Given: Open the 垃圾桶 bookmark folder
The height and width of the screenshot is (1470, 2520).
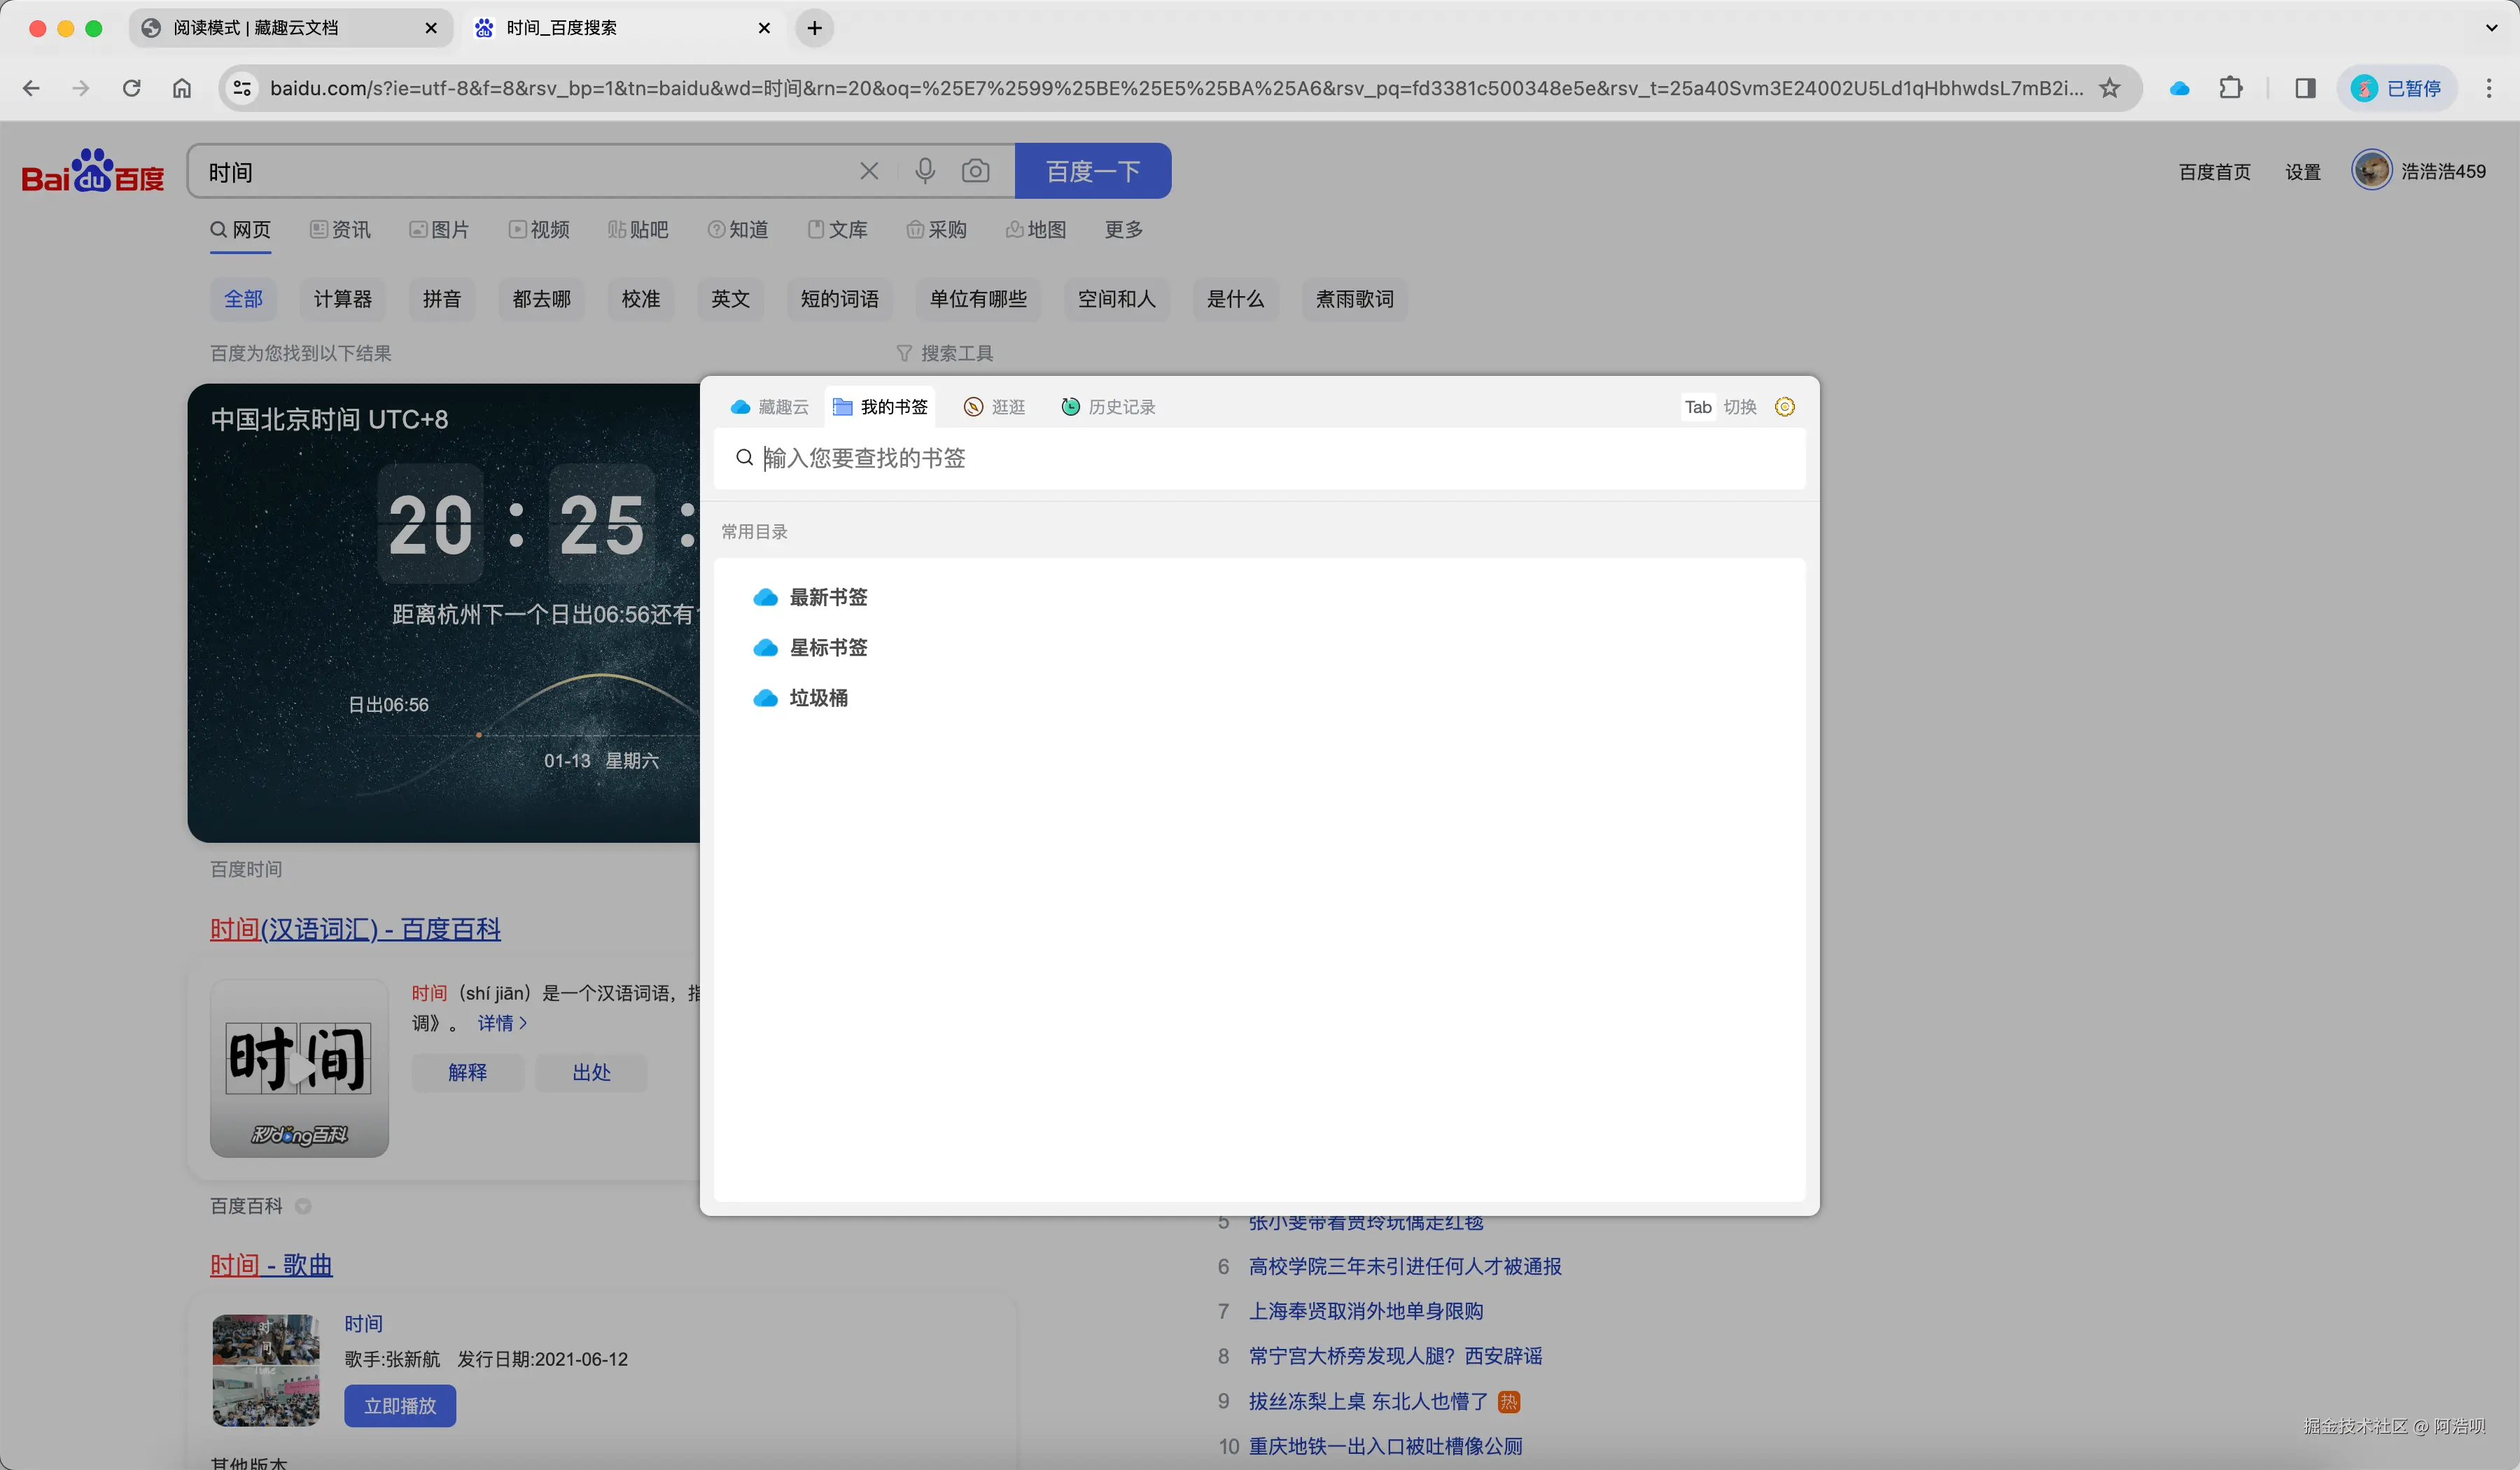Looking at the screenshot, I should (817, 698).
